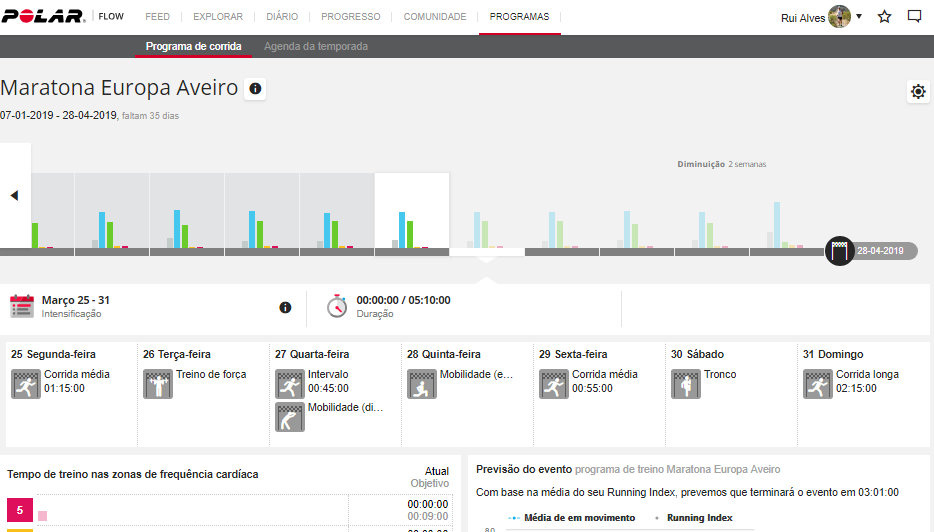Image resolution: width=934 pixels, height=532 pixels.
Task: Open program settings gear icon
Action: click(918, 92)
